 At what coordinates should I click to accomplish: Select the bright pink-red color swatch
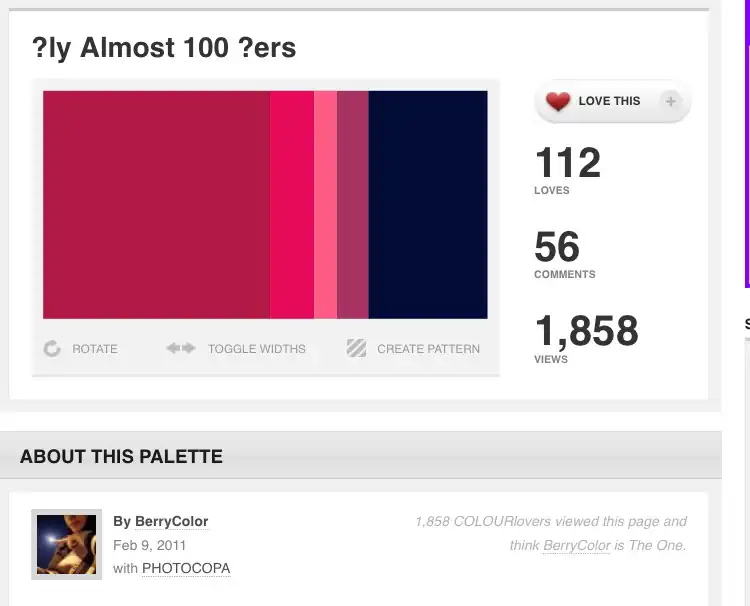pyautogui.click(x=292, y=205)
